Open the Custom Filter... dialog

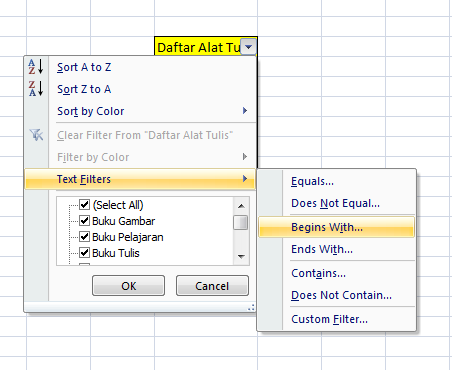[x=336, y=319]
